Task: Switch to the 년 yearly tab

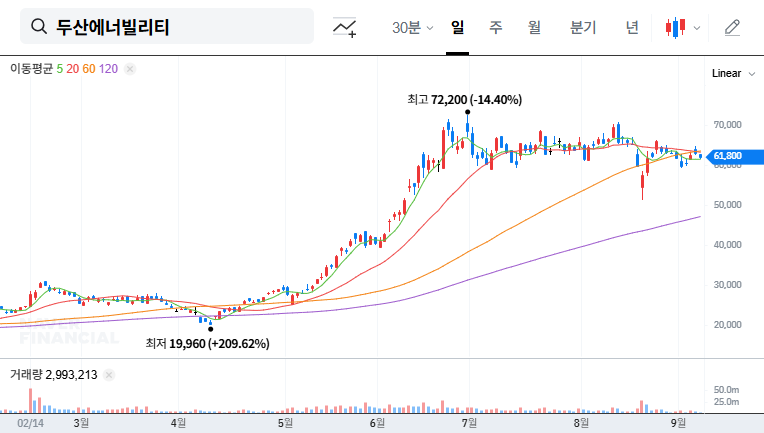Action: [632, 27]
